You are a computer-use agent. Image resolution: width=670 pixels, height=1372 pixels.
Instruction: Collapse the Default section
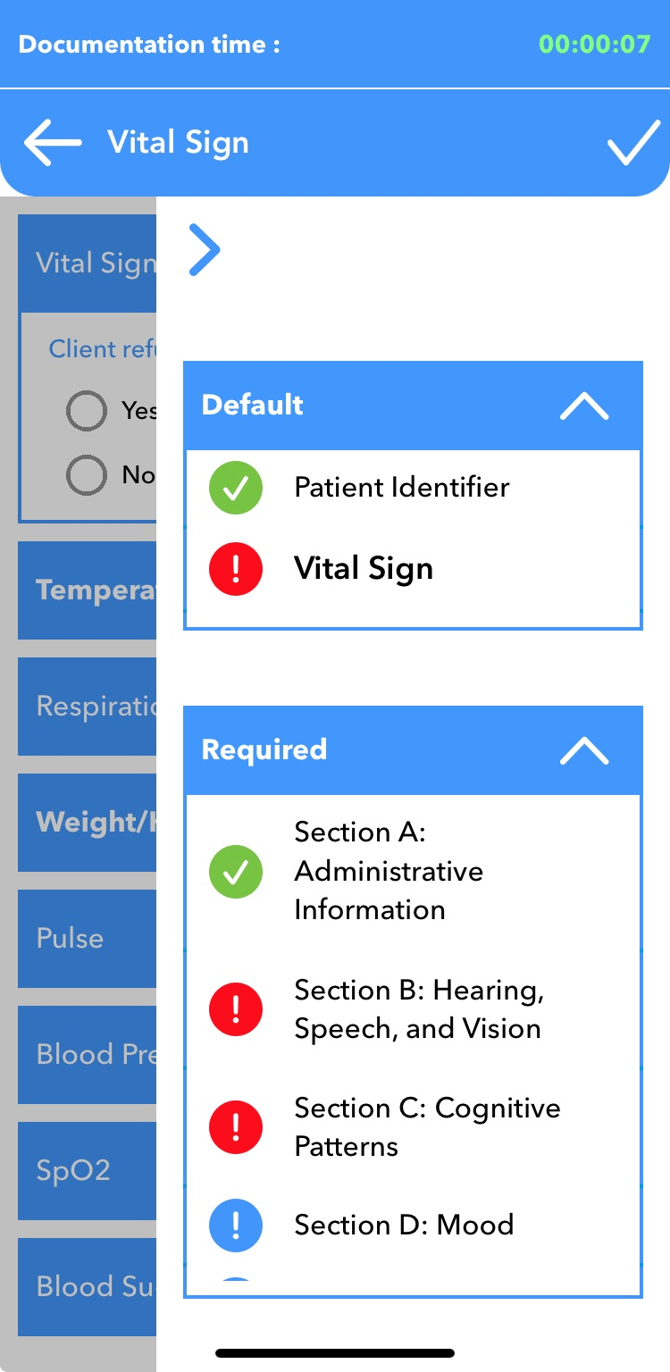tap(584, 406)
